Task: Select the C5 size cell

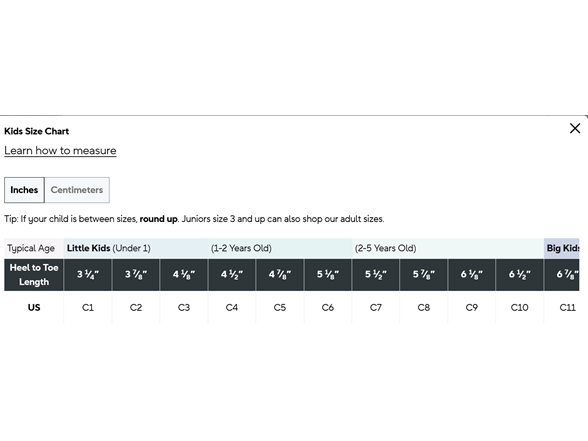Action: (280, 308)
